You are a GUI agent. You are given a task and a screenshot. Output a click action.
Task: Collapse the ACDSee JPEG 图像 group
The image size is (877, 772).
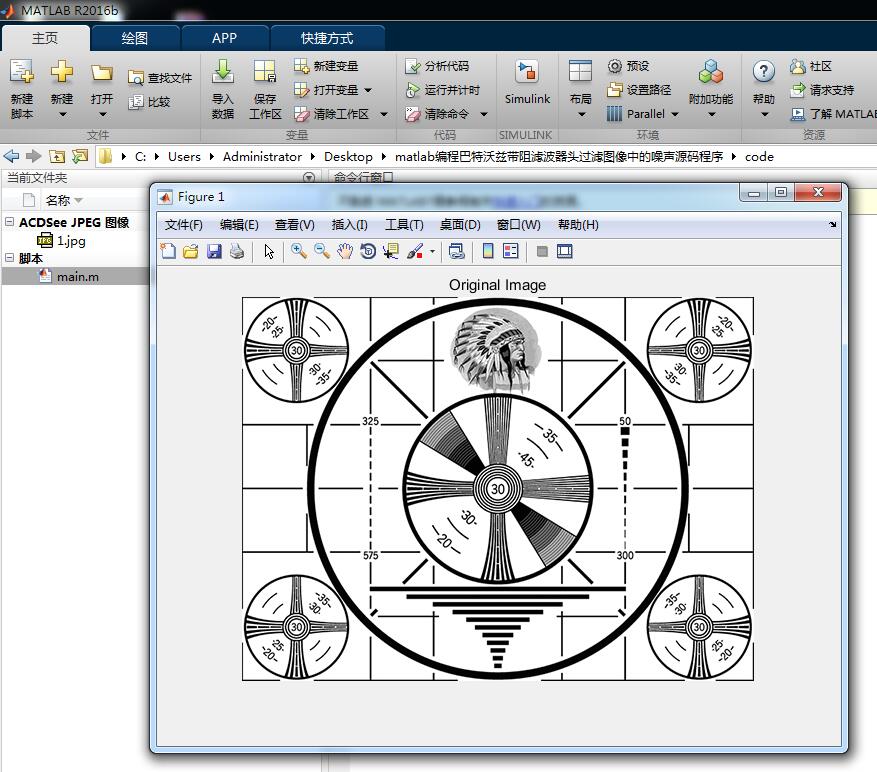click(9, 222)
